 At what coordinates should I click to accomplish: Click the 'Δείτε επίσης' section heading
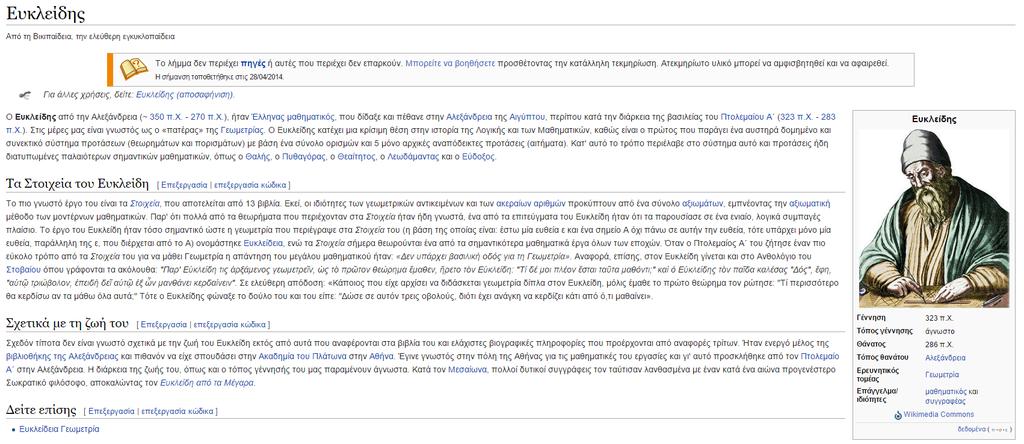[x=41, y=409]
